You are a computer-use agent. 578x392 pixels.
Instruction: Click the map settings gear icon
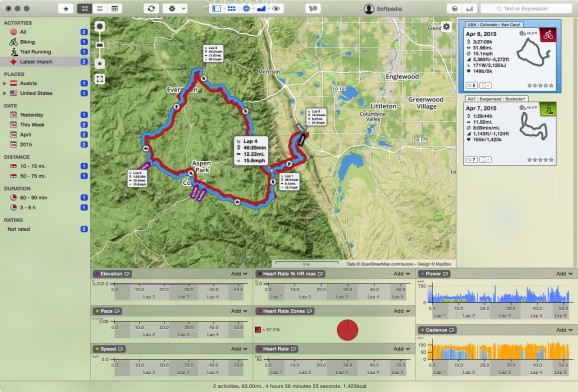(x=446, y=27)
